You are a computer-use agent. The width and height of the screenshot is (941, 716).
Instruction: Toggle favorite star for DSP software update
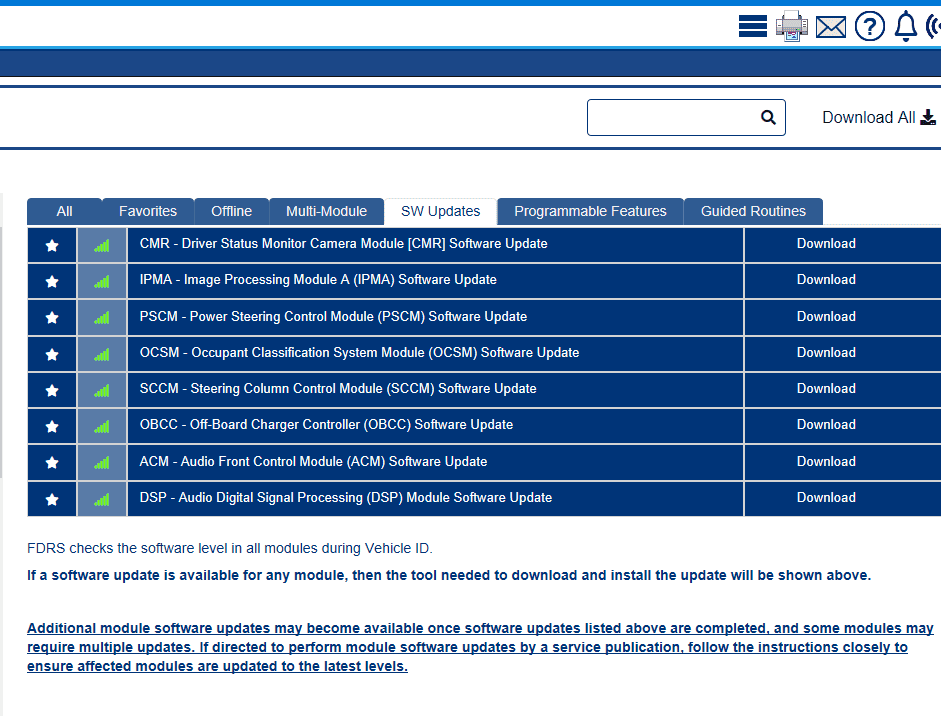point(52,499)
